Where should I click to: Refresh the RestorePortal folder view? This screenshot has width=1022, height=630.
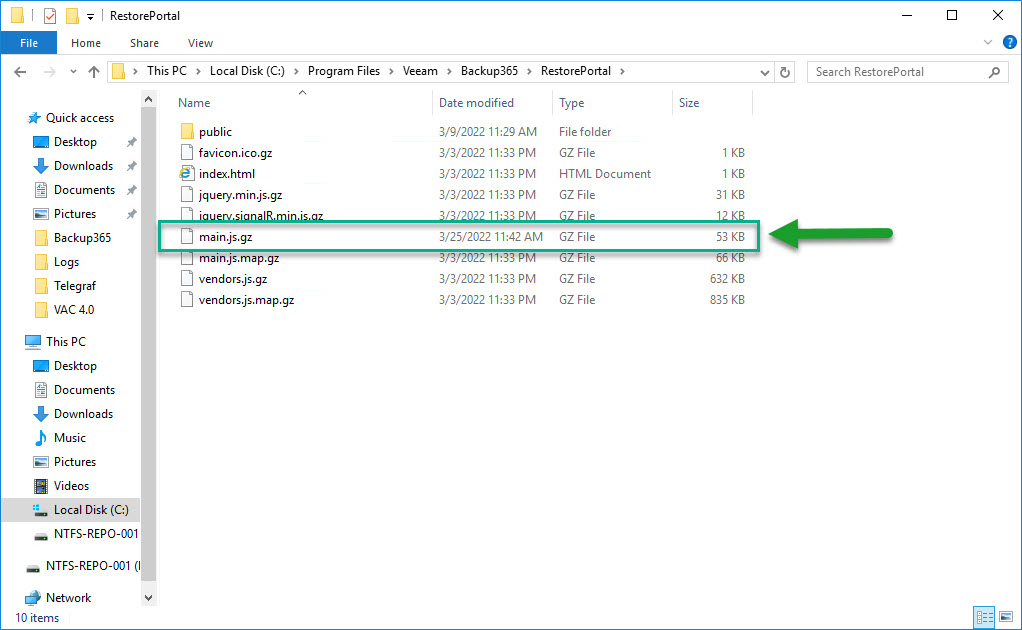pyautogui.click(x=785, y=72)
